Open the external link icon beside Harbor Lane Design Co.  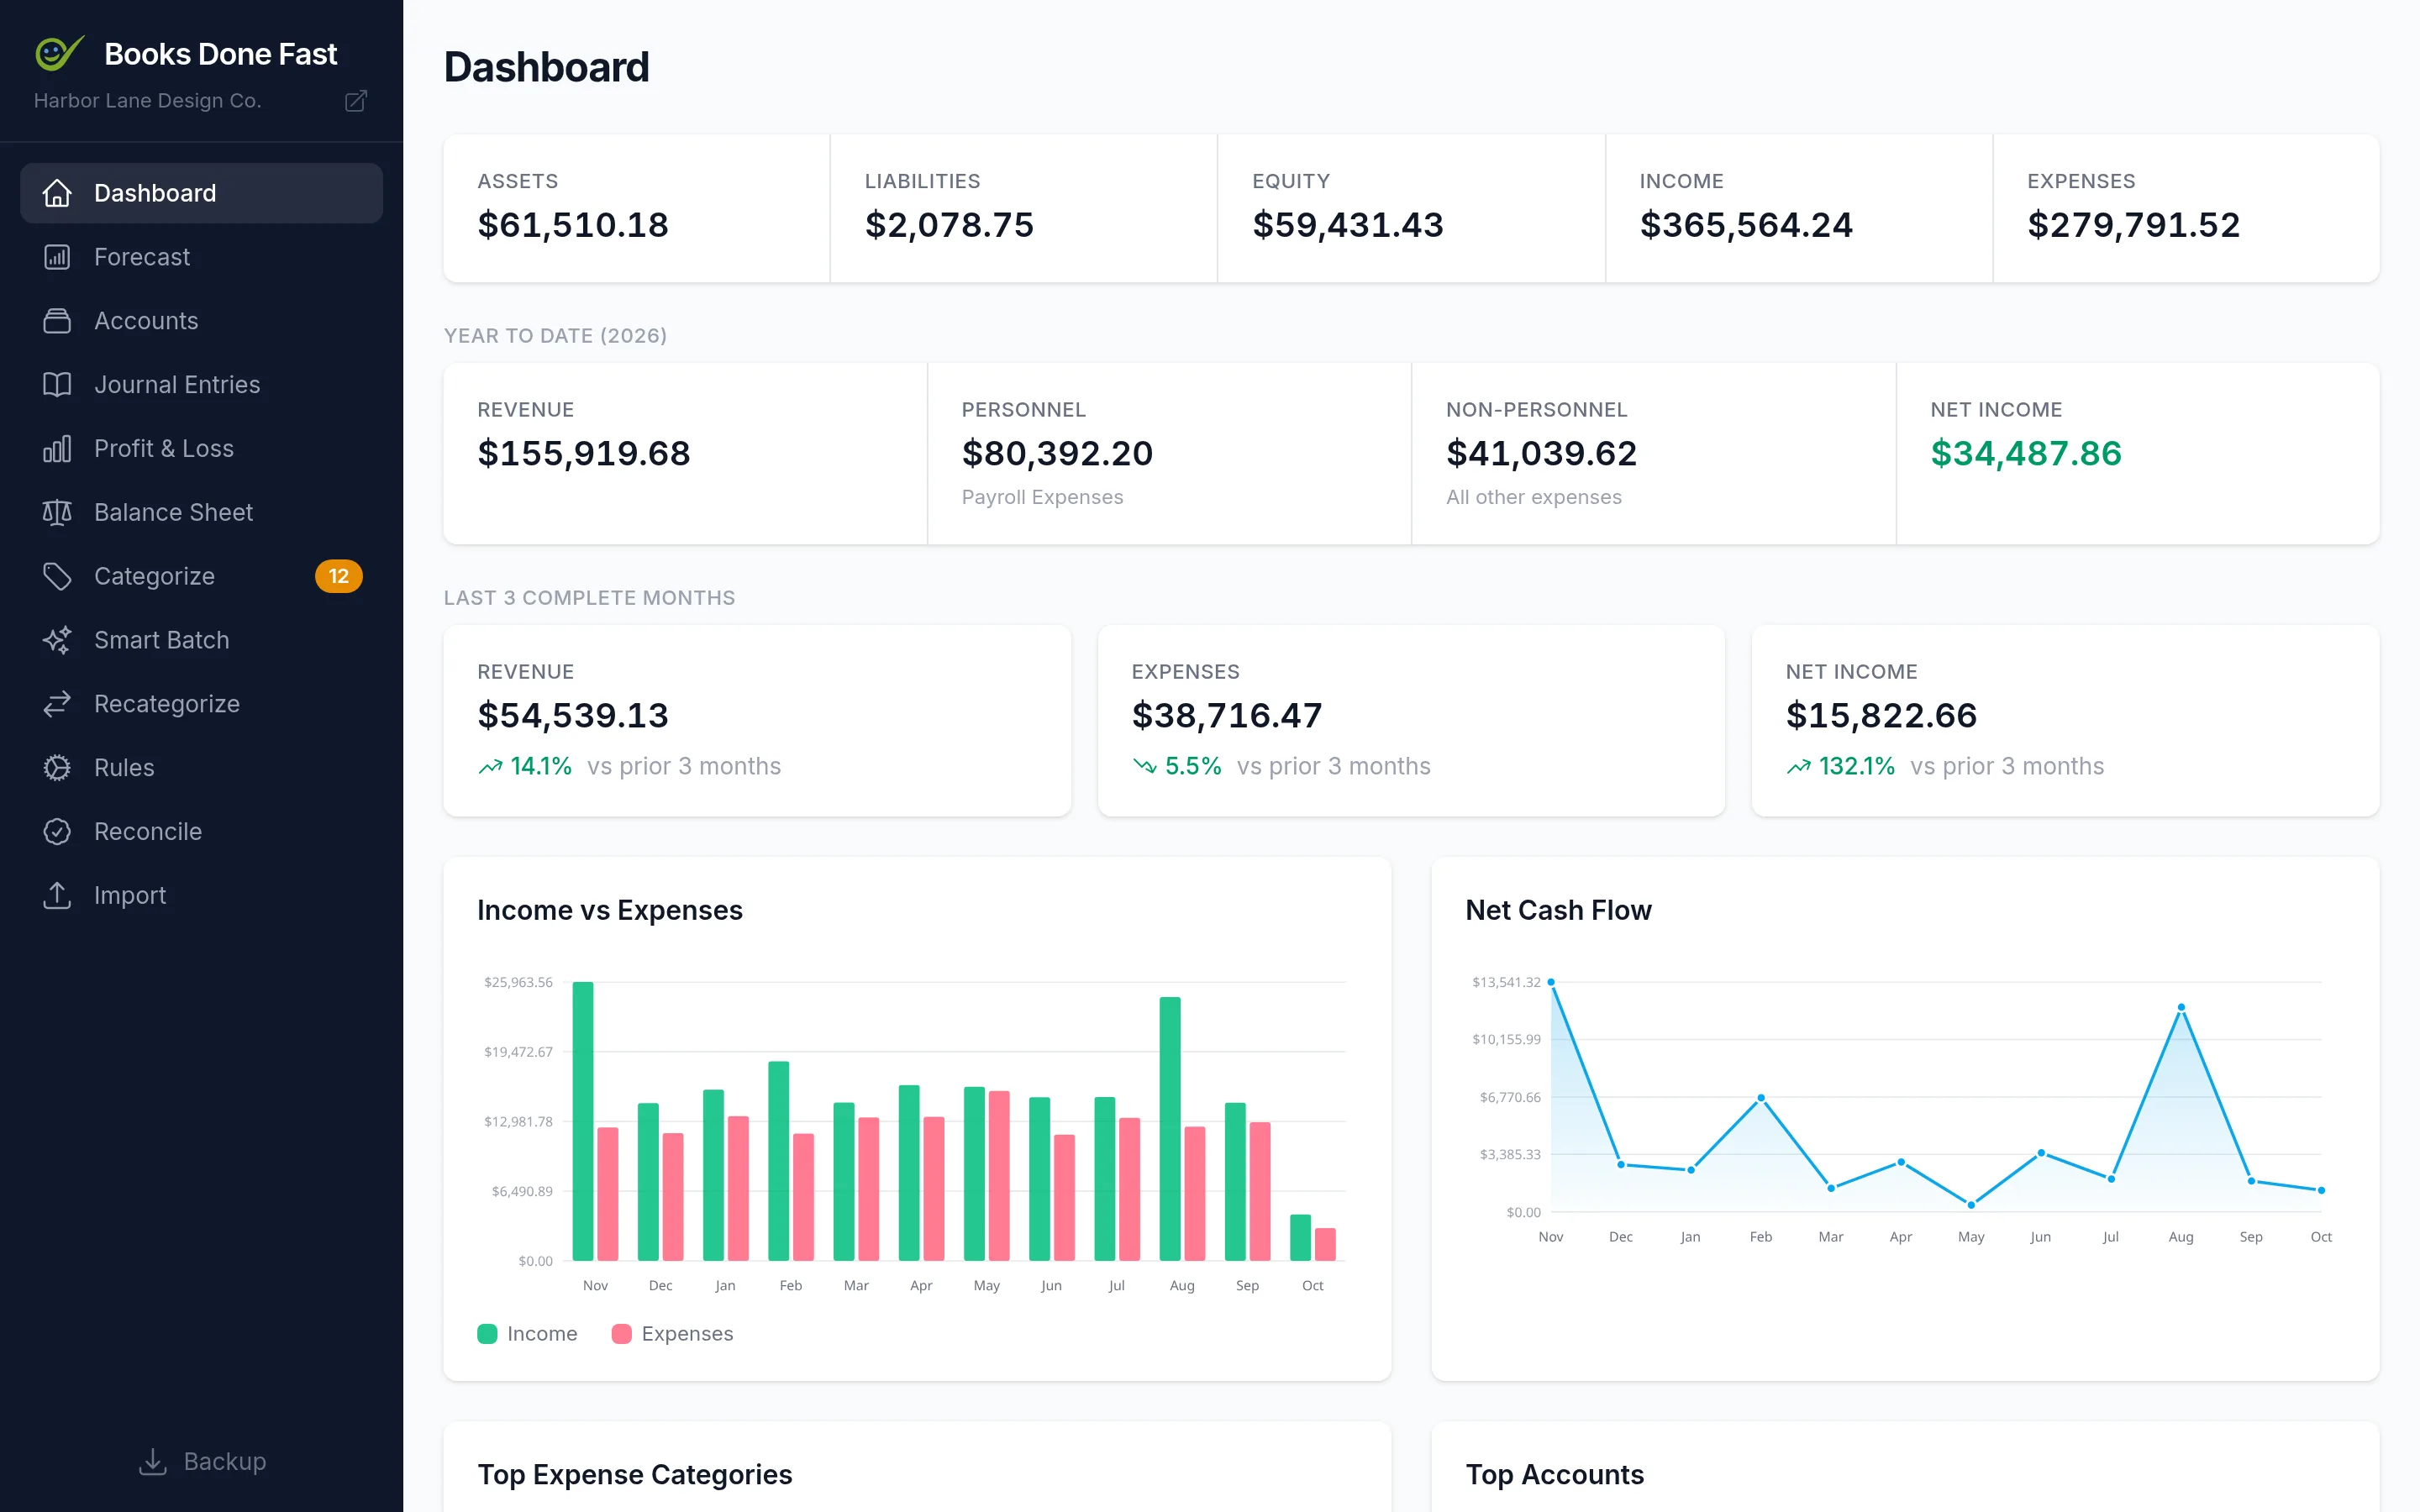coord(356,101)
